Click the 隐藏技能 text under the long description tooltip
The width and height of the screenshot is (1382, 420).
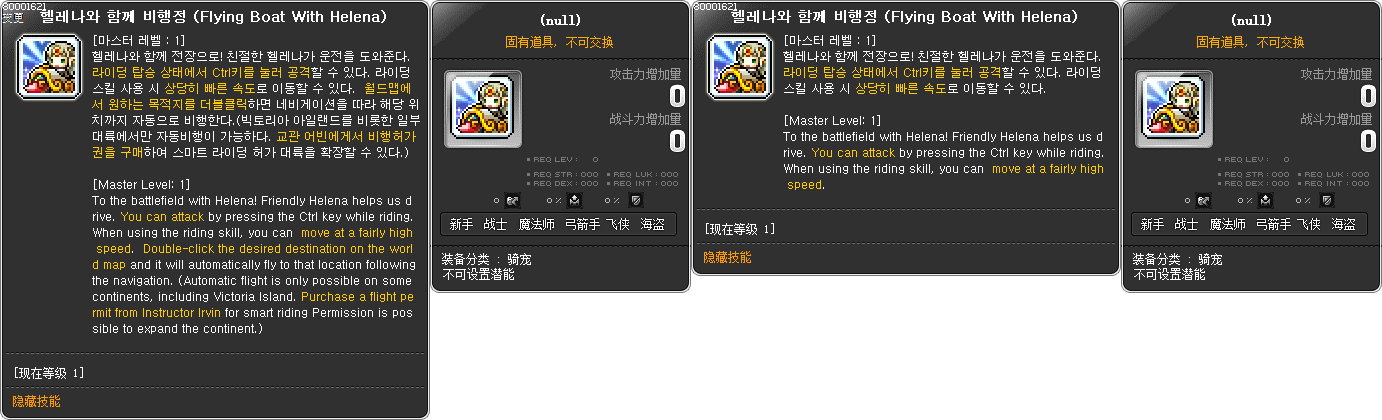[x=36, y=401]
